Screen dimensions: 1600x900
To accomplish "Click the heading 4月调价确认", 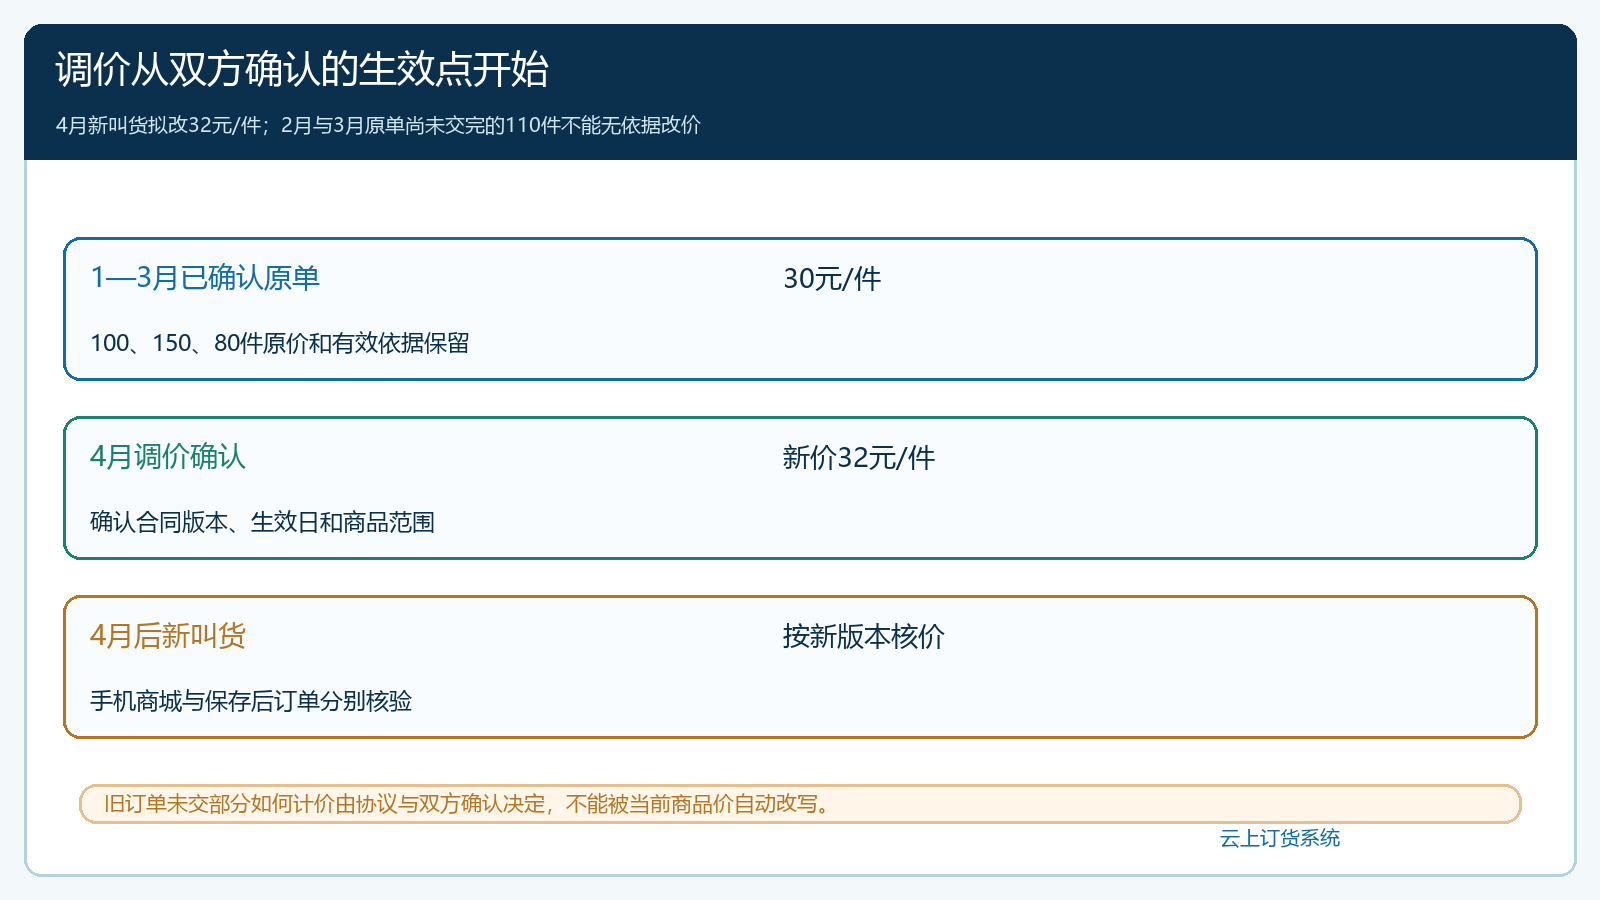I will point(168,457).
